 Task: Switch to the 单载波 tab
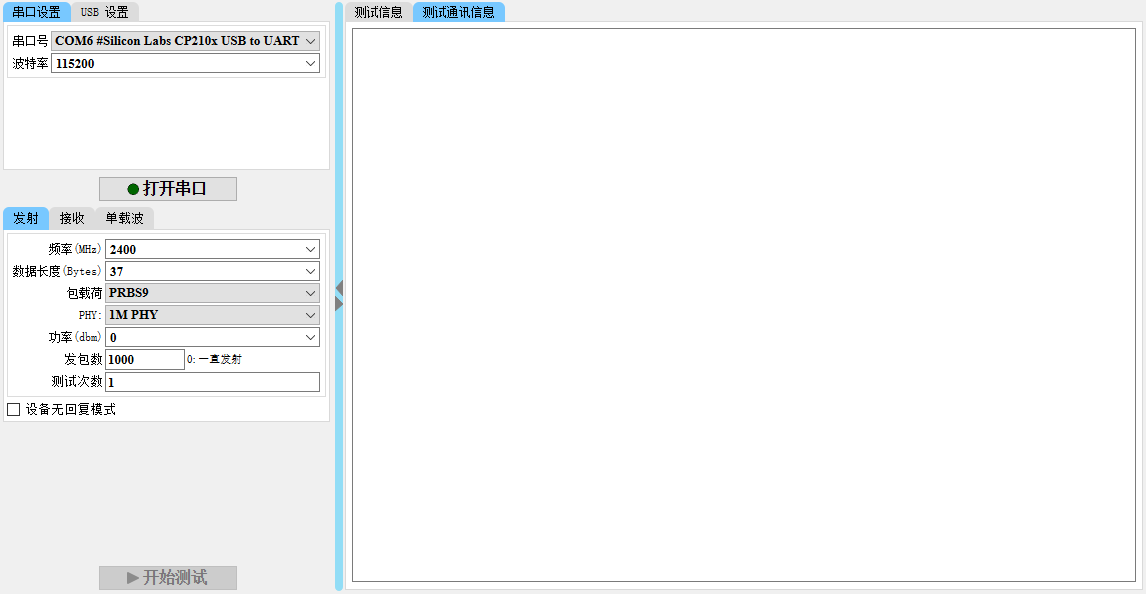[x=124, y=218]
